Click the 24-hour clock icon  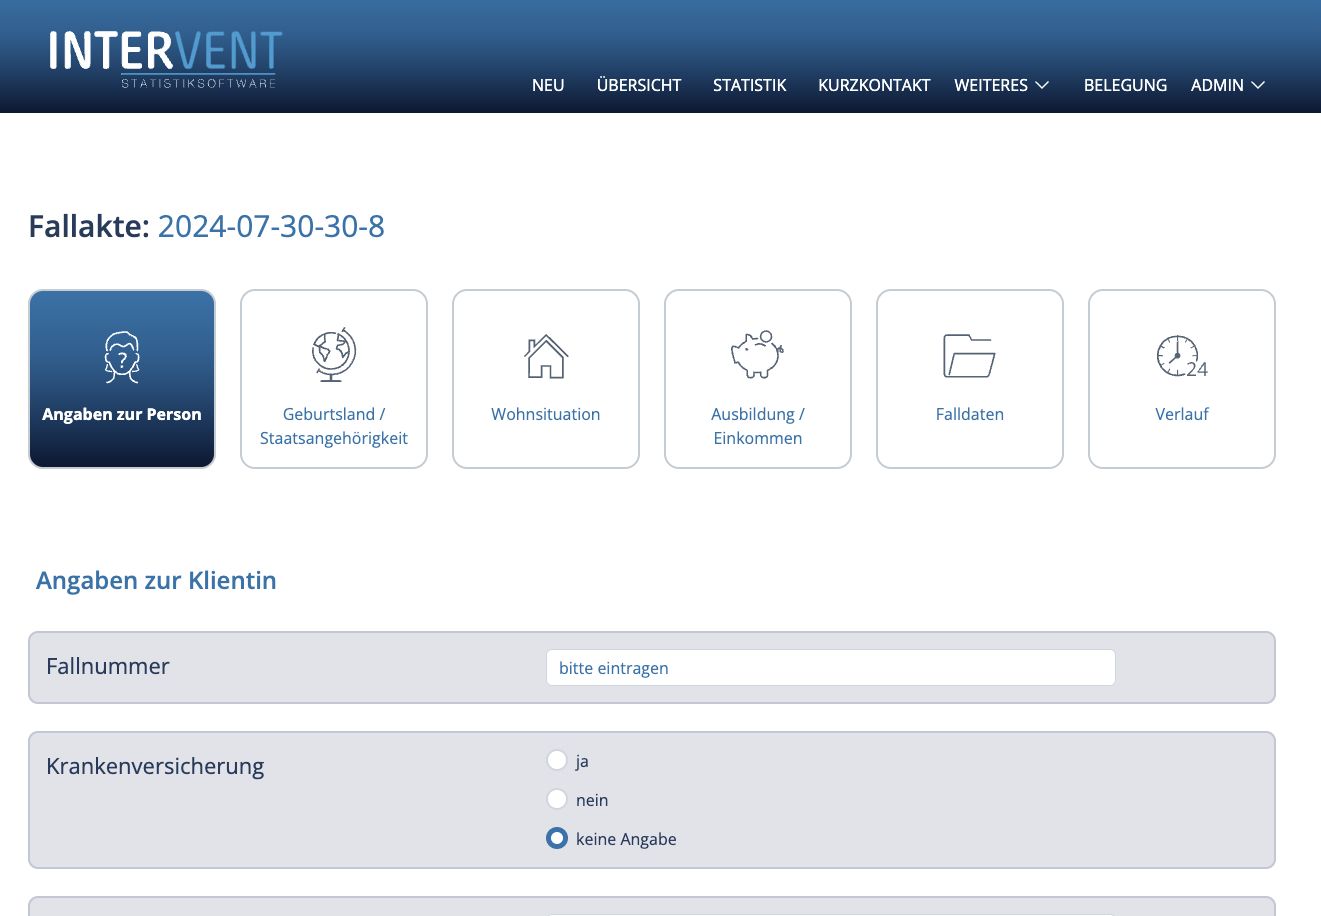click(1182, 357)
